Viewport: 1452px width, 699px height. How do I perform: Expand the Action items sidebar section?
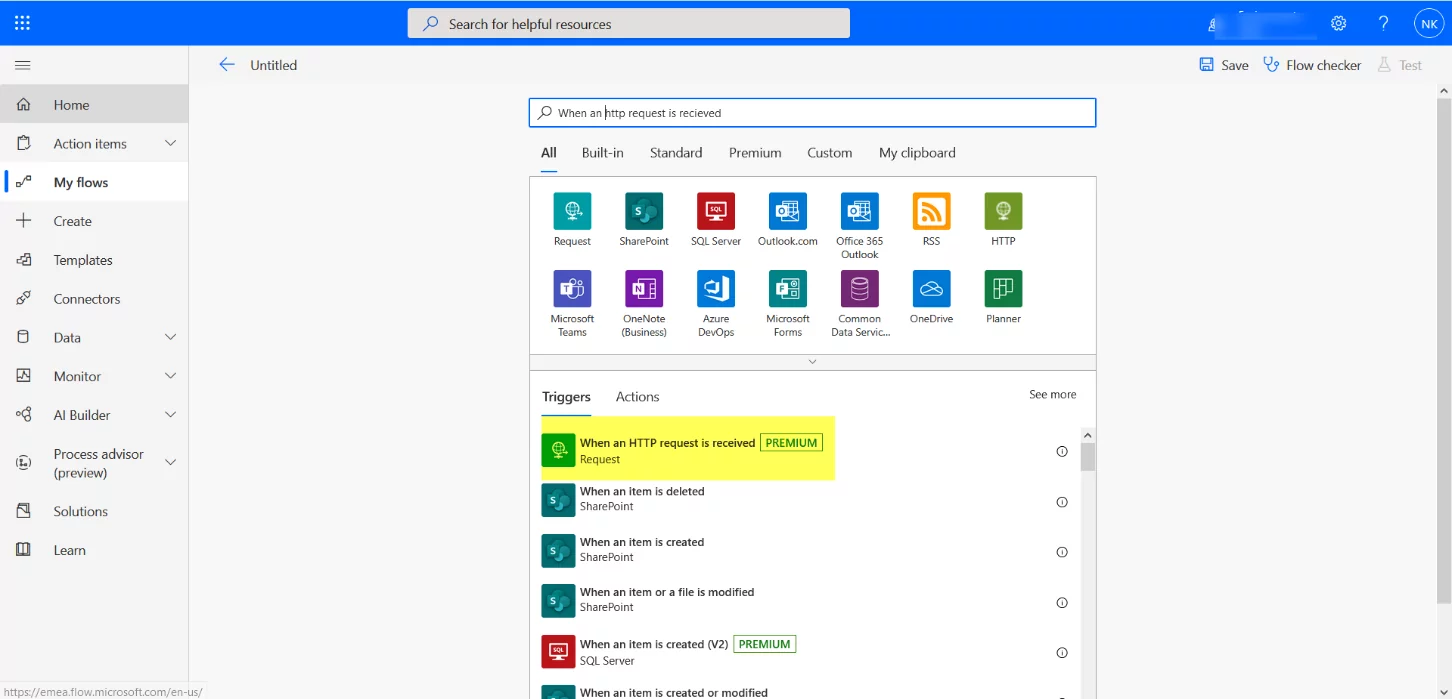170,143
